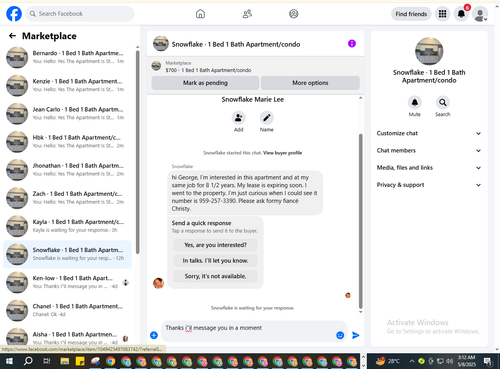The image size is (500, 369).
Task: Open the Facebook logo home link
Action: (x=14, y=14)
